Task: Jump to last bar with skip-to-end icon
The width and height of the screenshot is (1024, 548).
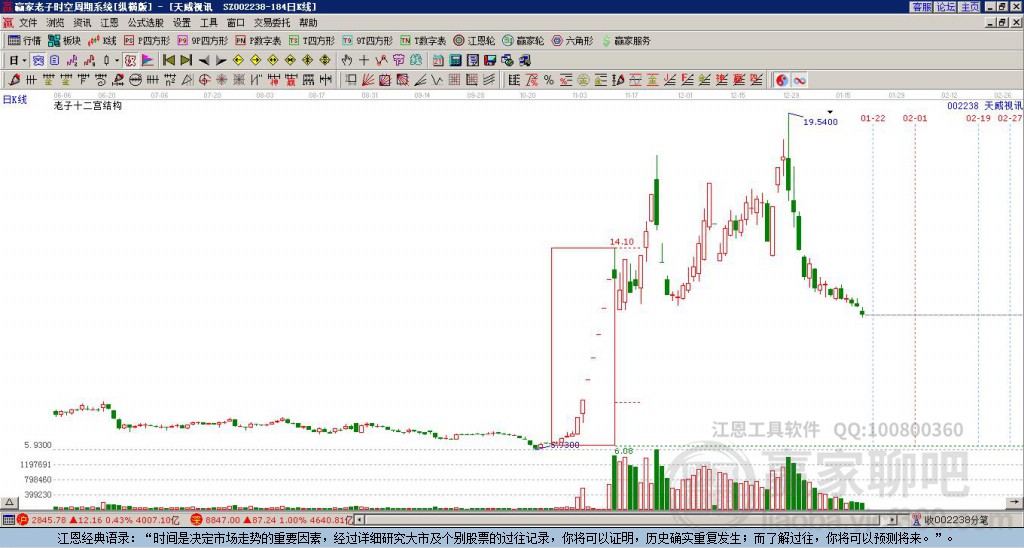Action: (186, 60)
